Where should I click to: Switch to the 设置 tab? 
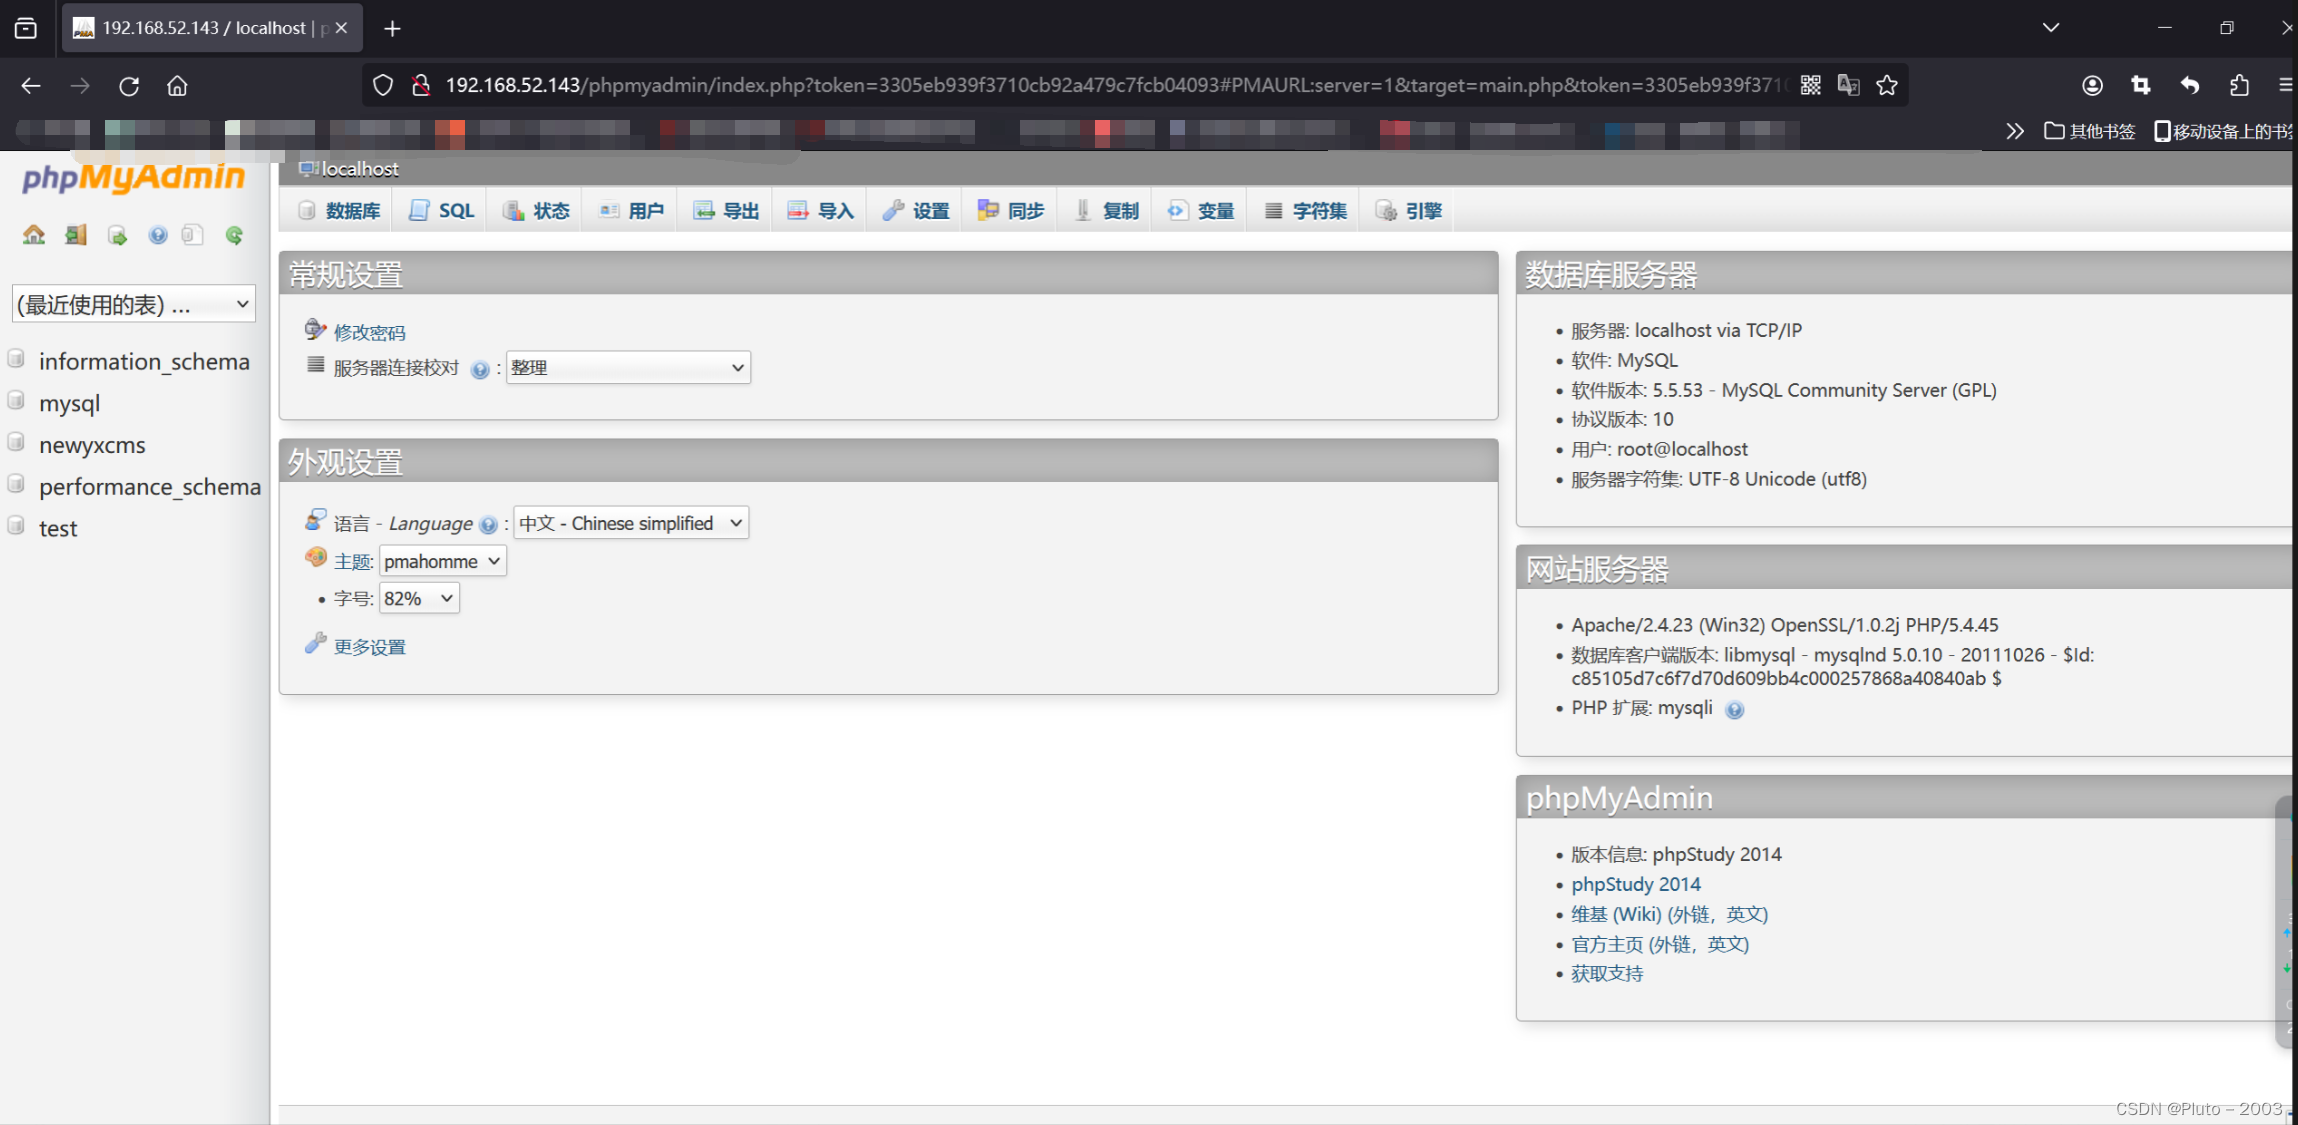pos(916,211)
